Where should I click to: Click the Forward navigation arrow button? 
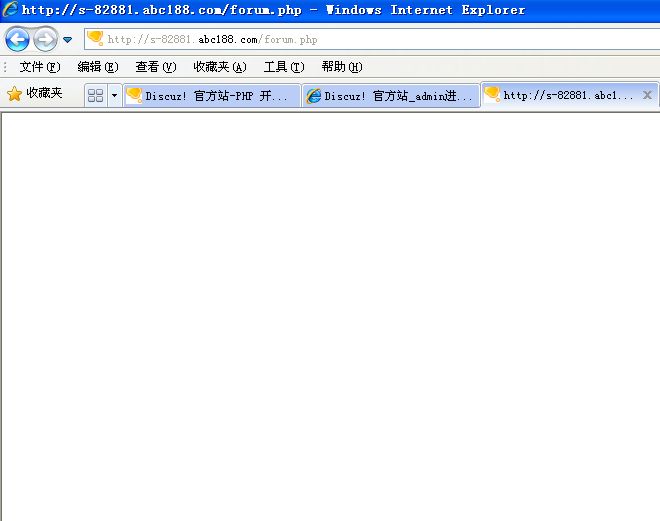(45, 40)
